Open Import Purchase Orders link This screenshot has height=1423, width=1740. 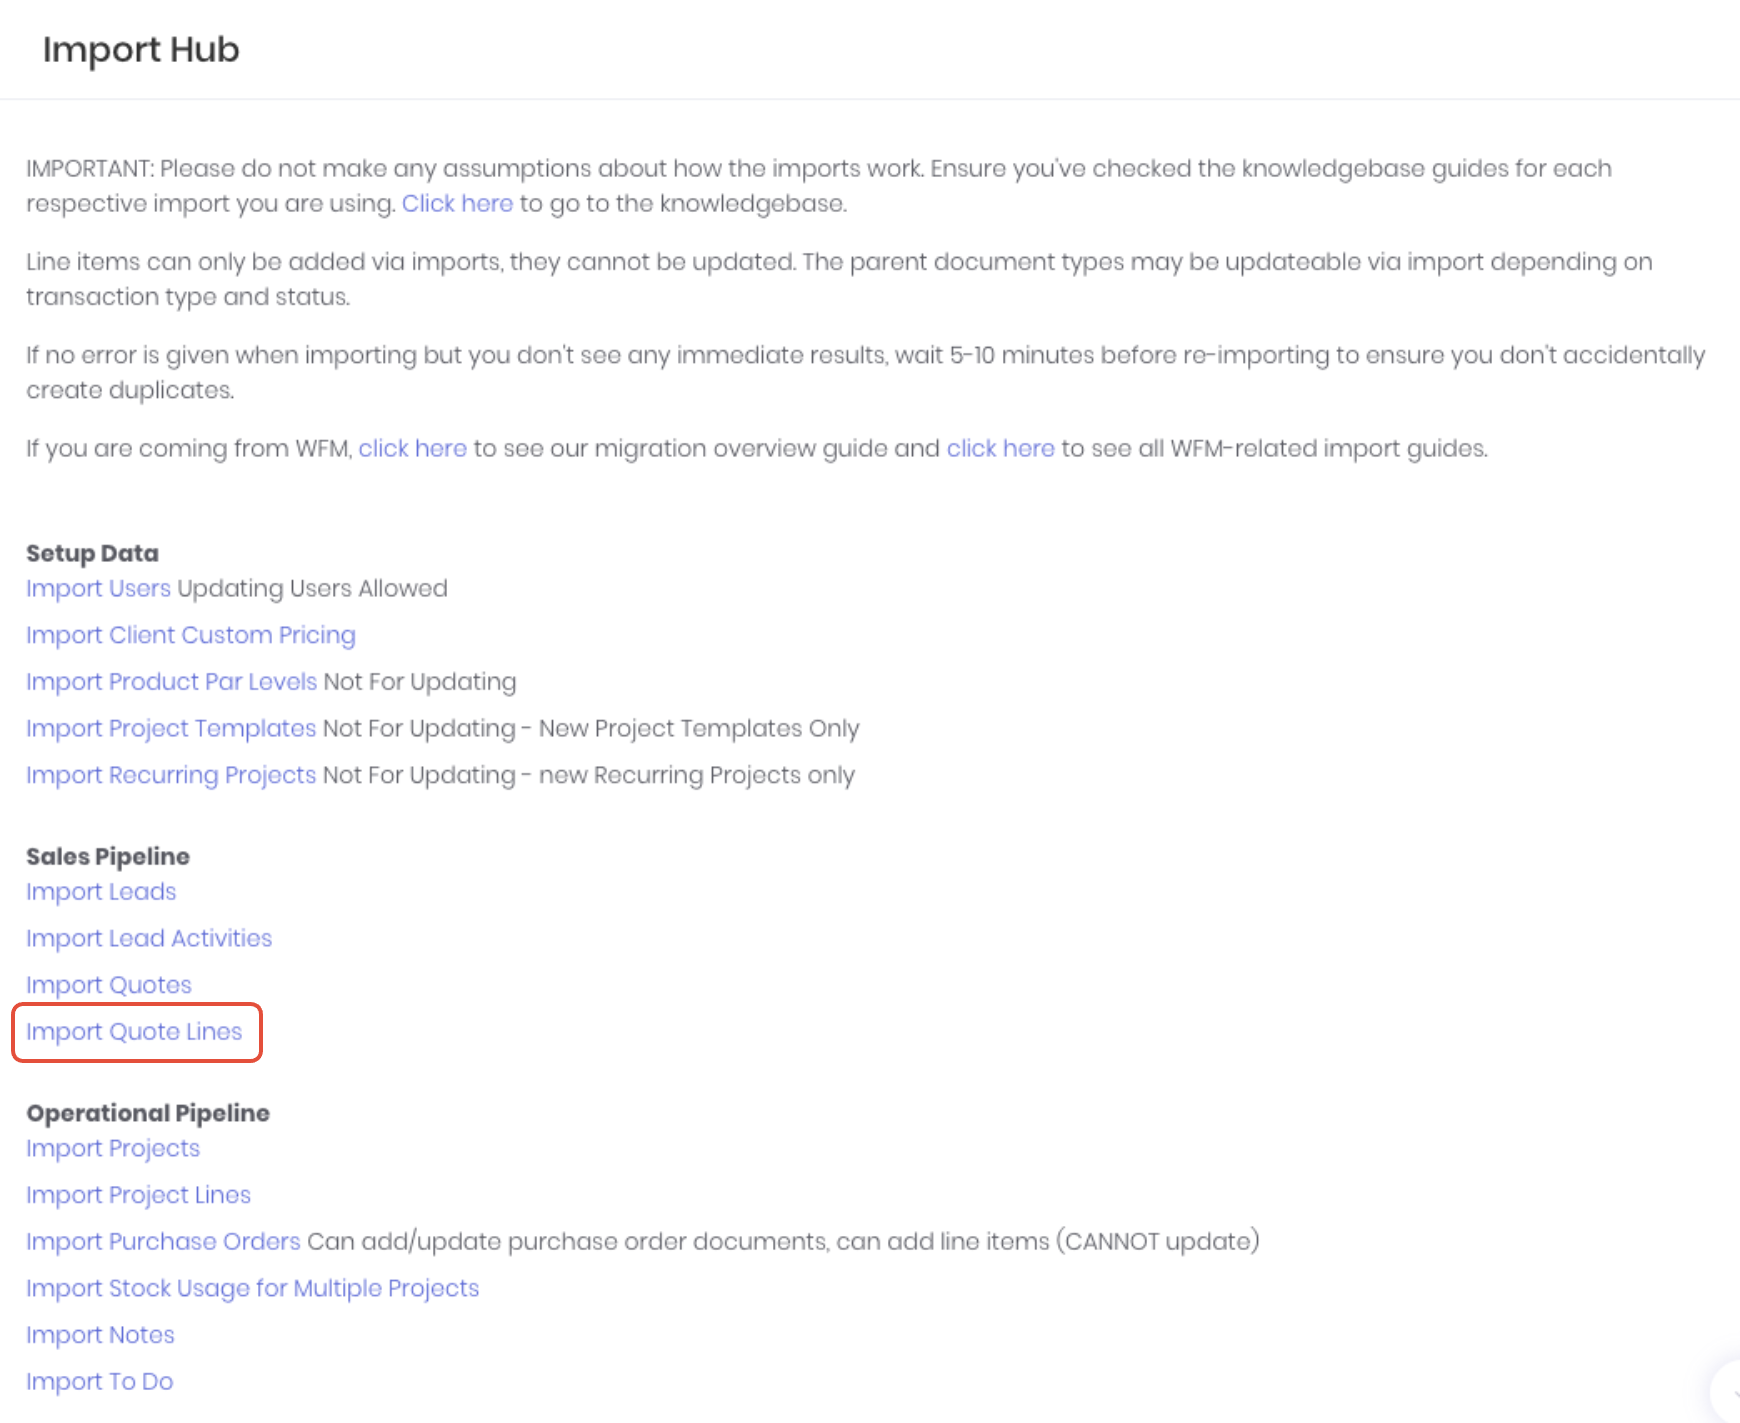[163, 1241]
